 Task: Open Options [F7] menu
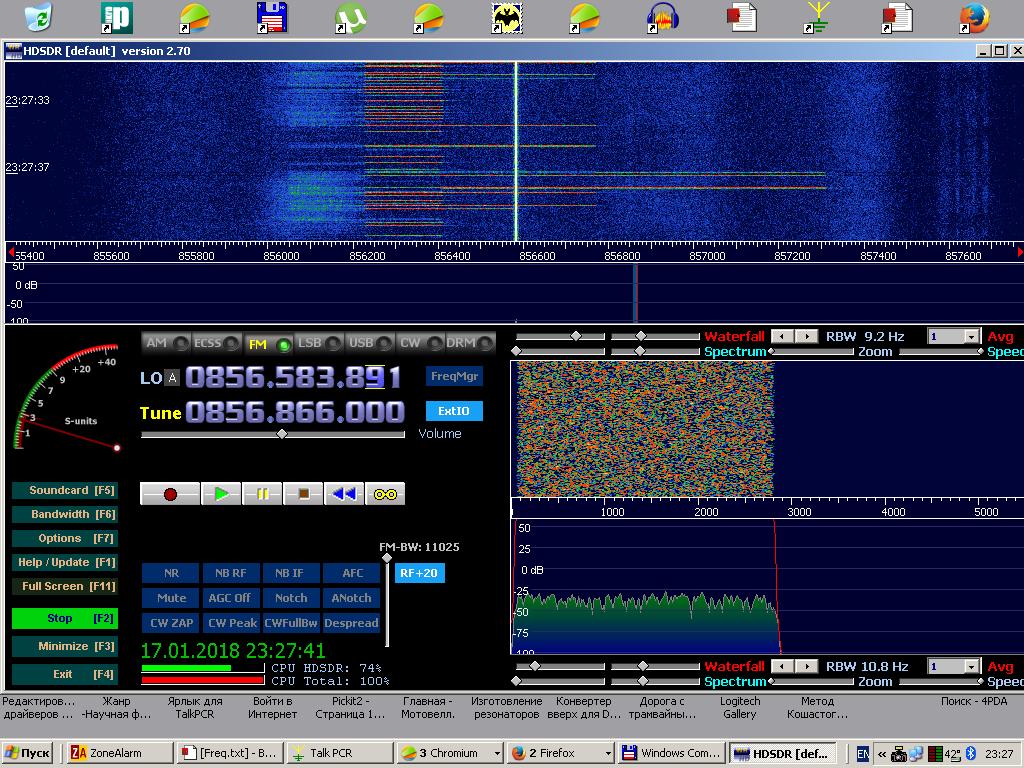(65, 538)
